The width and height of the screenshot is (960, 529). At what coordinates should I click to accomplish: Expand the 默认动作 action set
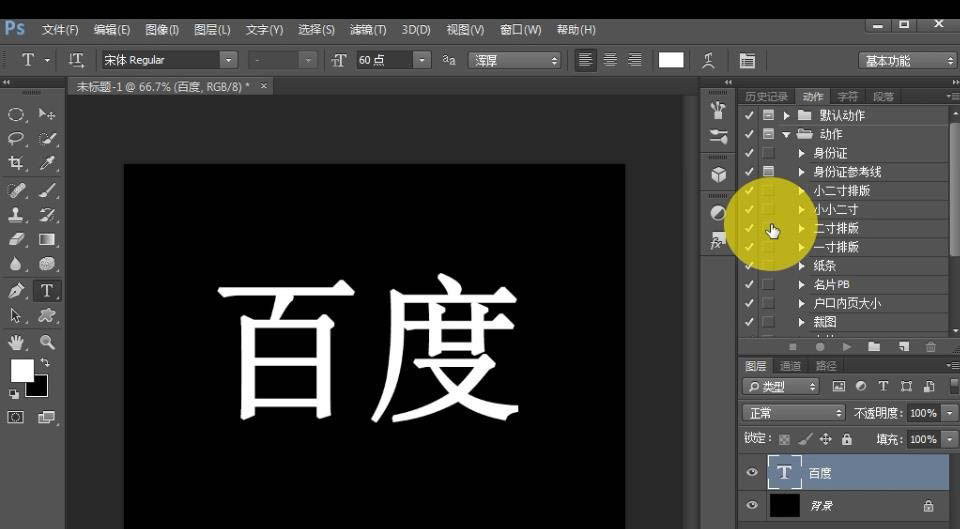coord(787,115)
